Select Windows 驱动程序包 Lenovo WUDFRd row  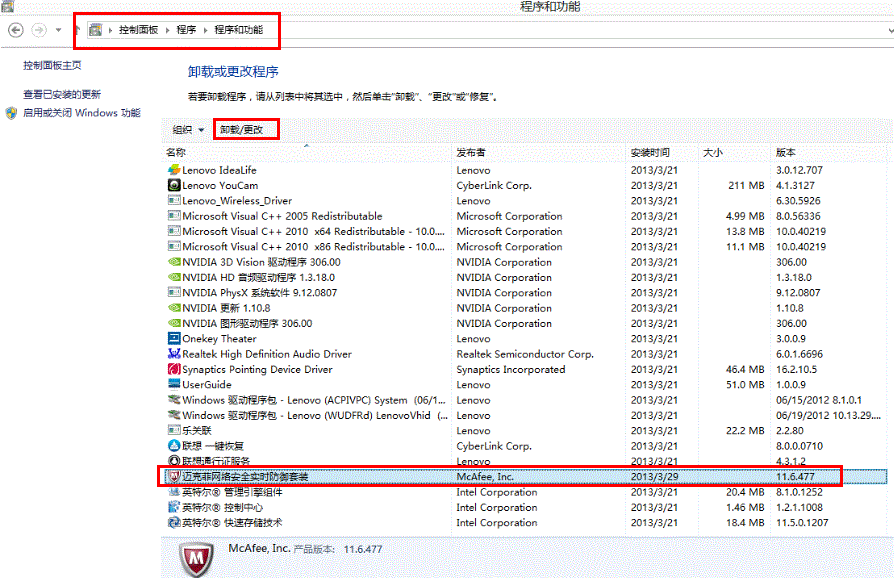[x=525, y=416]
